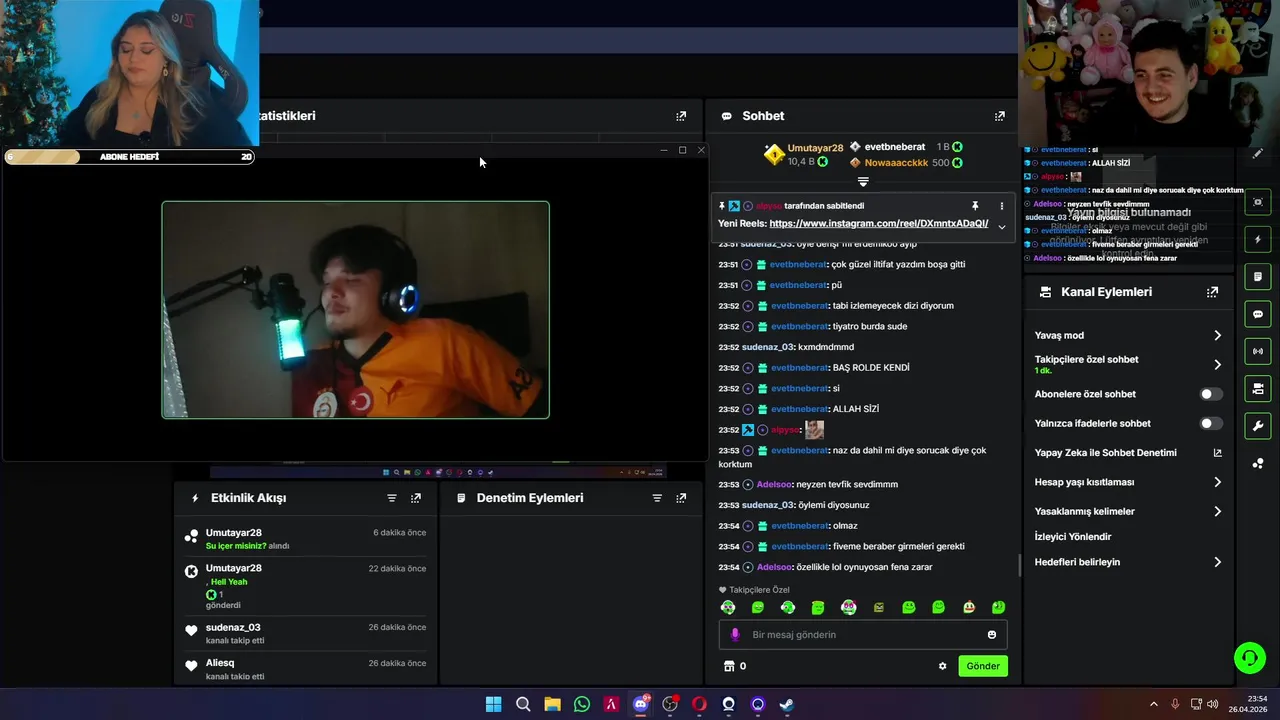Click sudenaz_03 username on öylemi diyosunuz message
1280x720 pixels.
768,505
